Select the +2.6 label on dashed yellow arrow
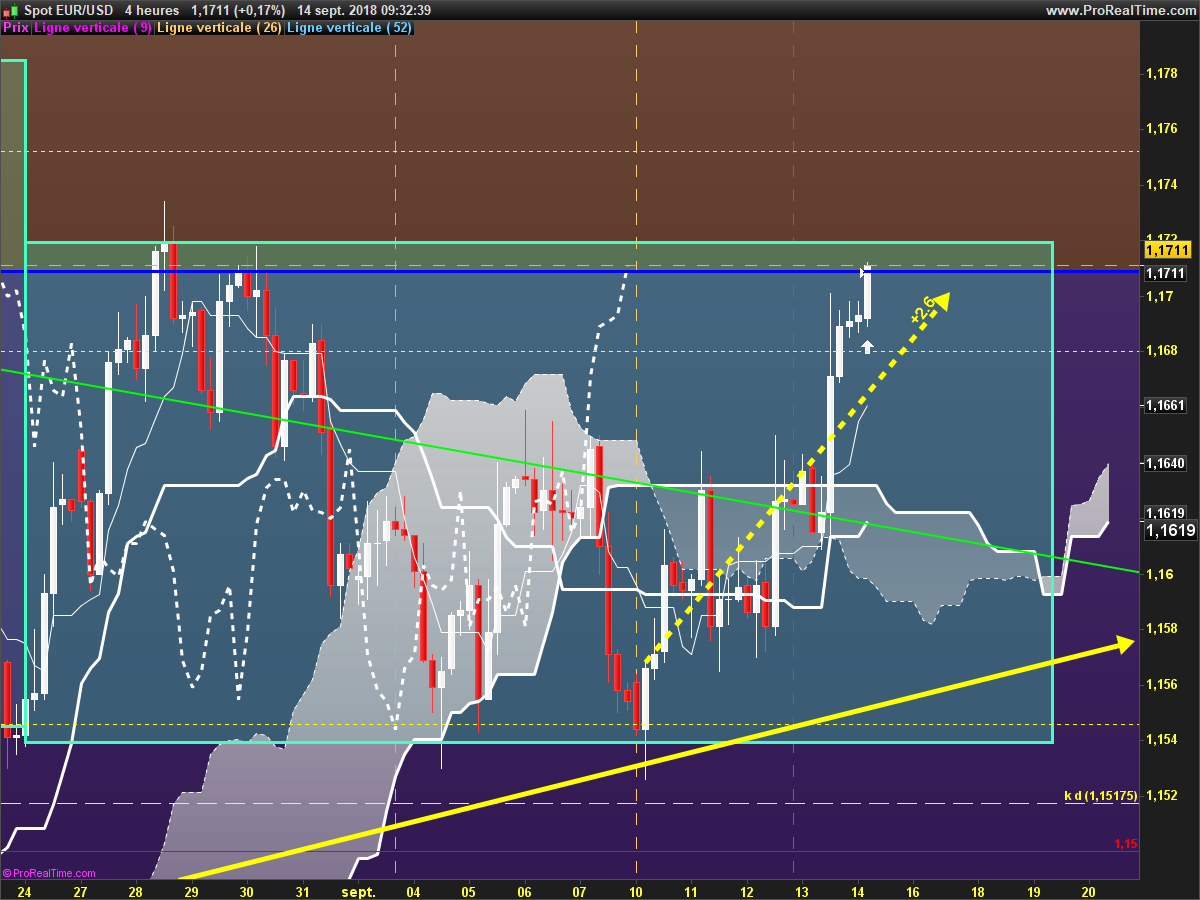The image size is (1200, 900). (x=922, y=309)
